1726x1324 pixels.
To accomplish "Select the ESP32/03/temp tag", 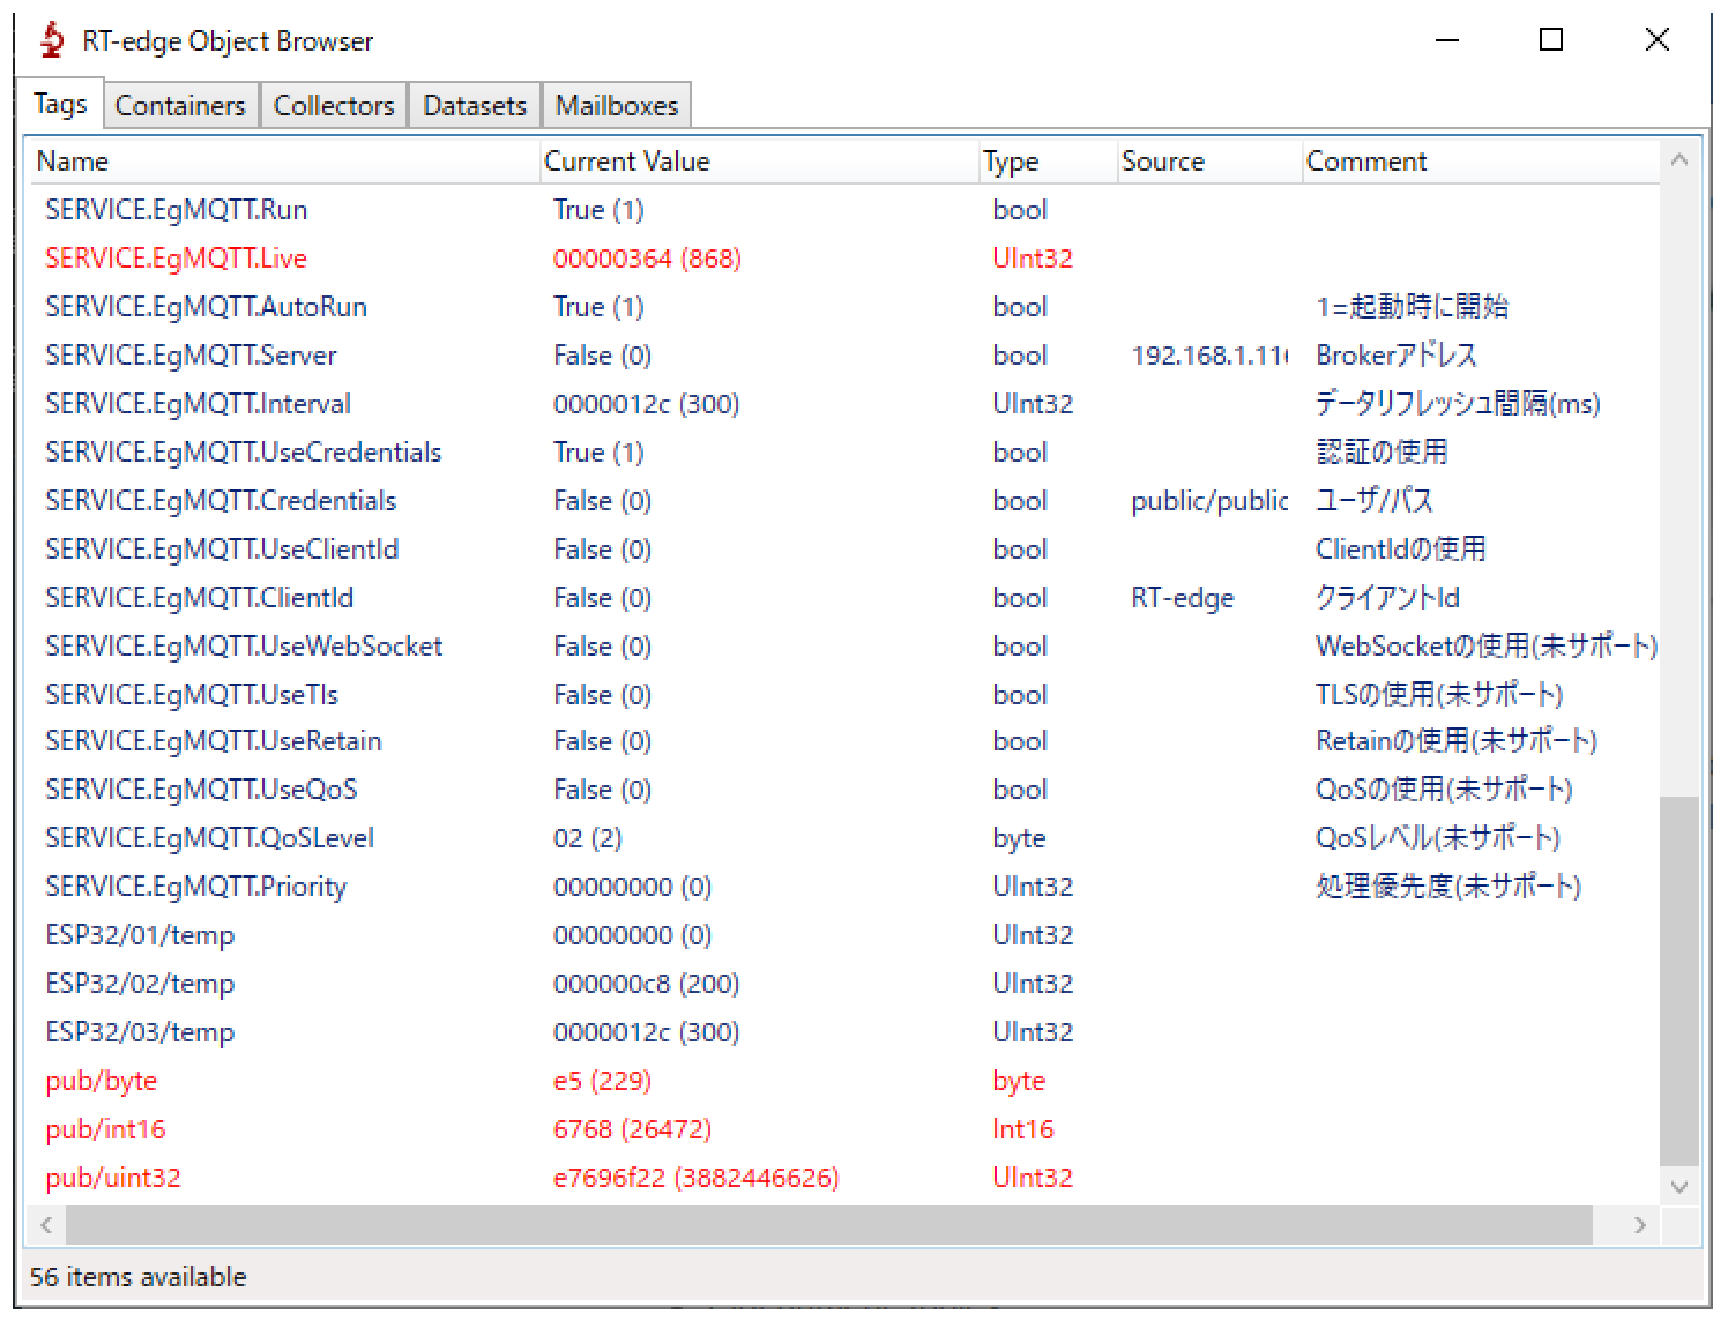I will point(140,1031).
